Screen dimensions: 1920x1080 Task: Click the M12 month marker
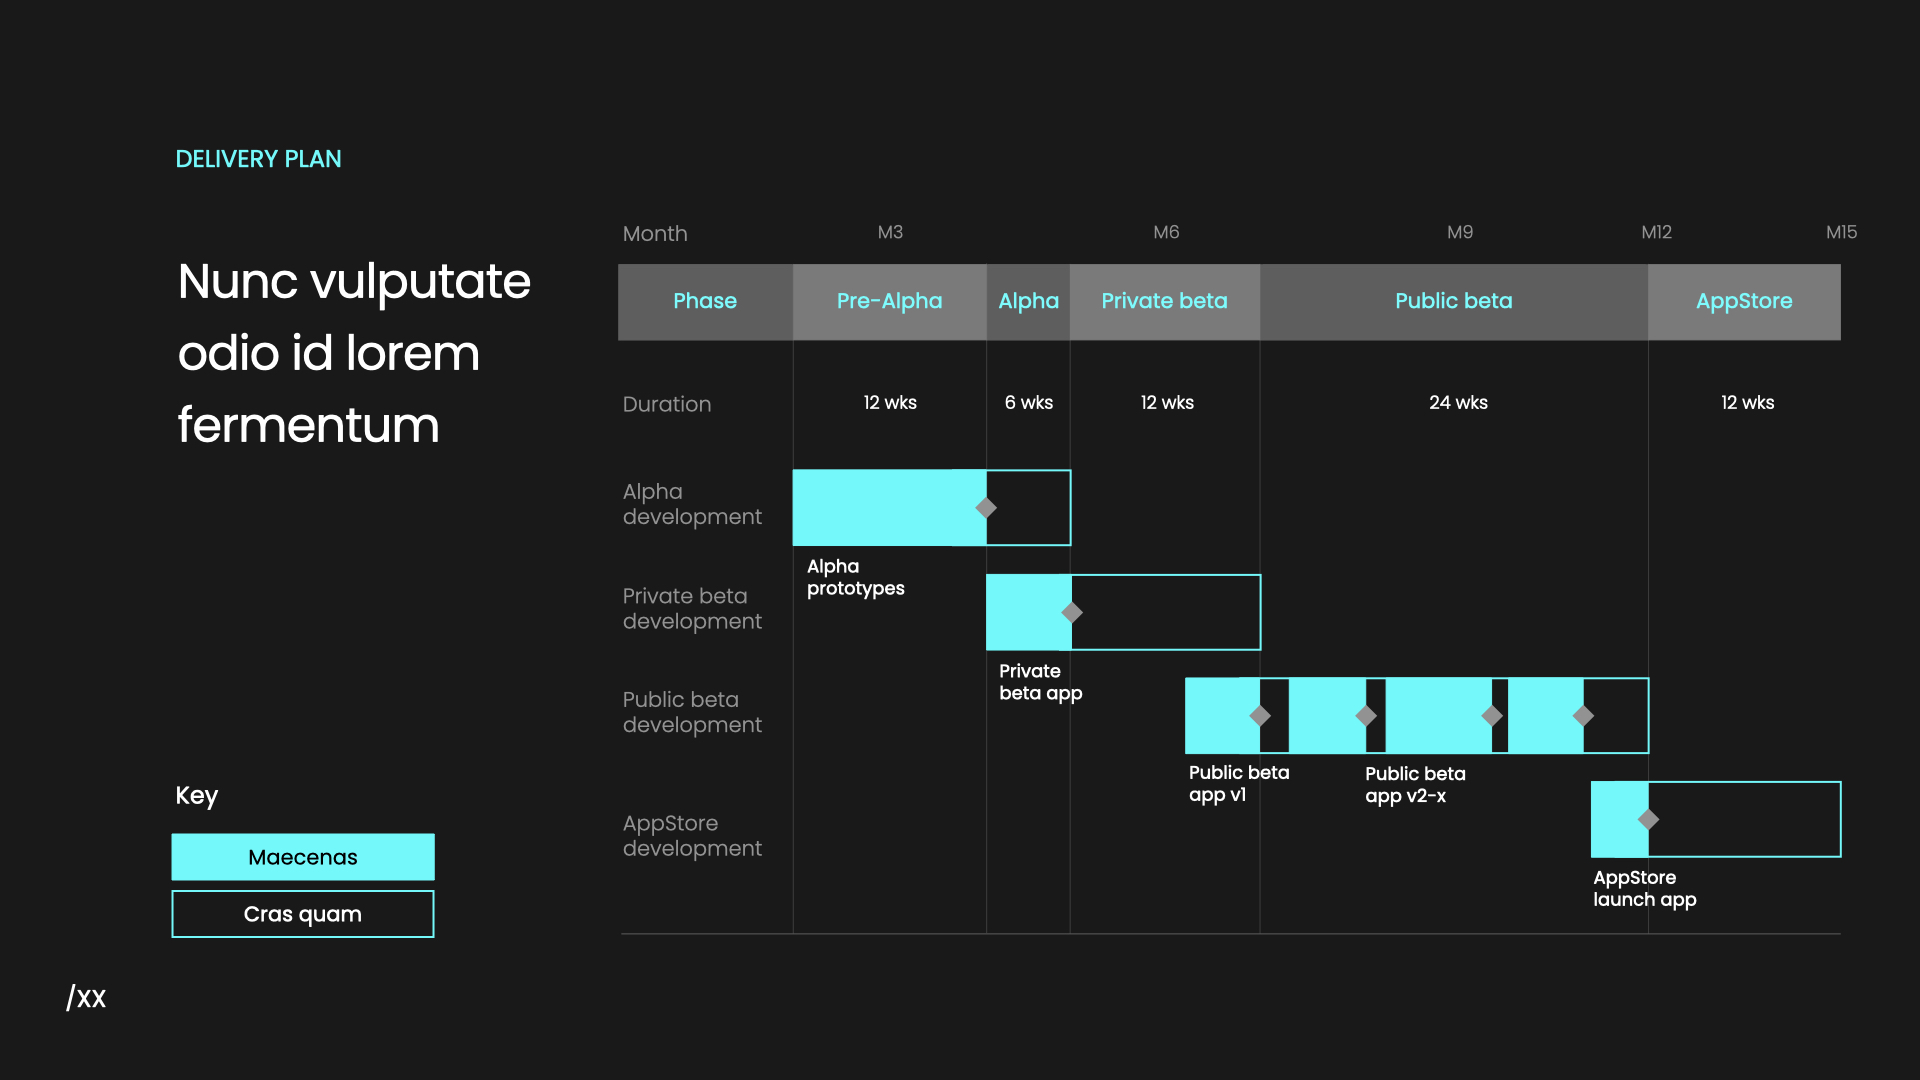tap(1657, 232)
